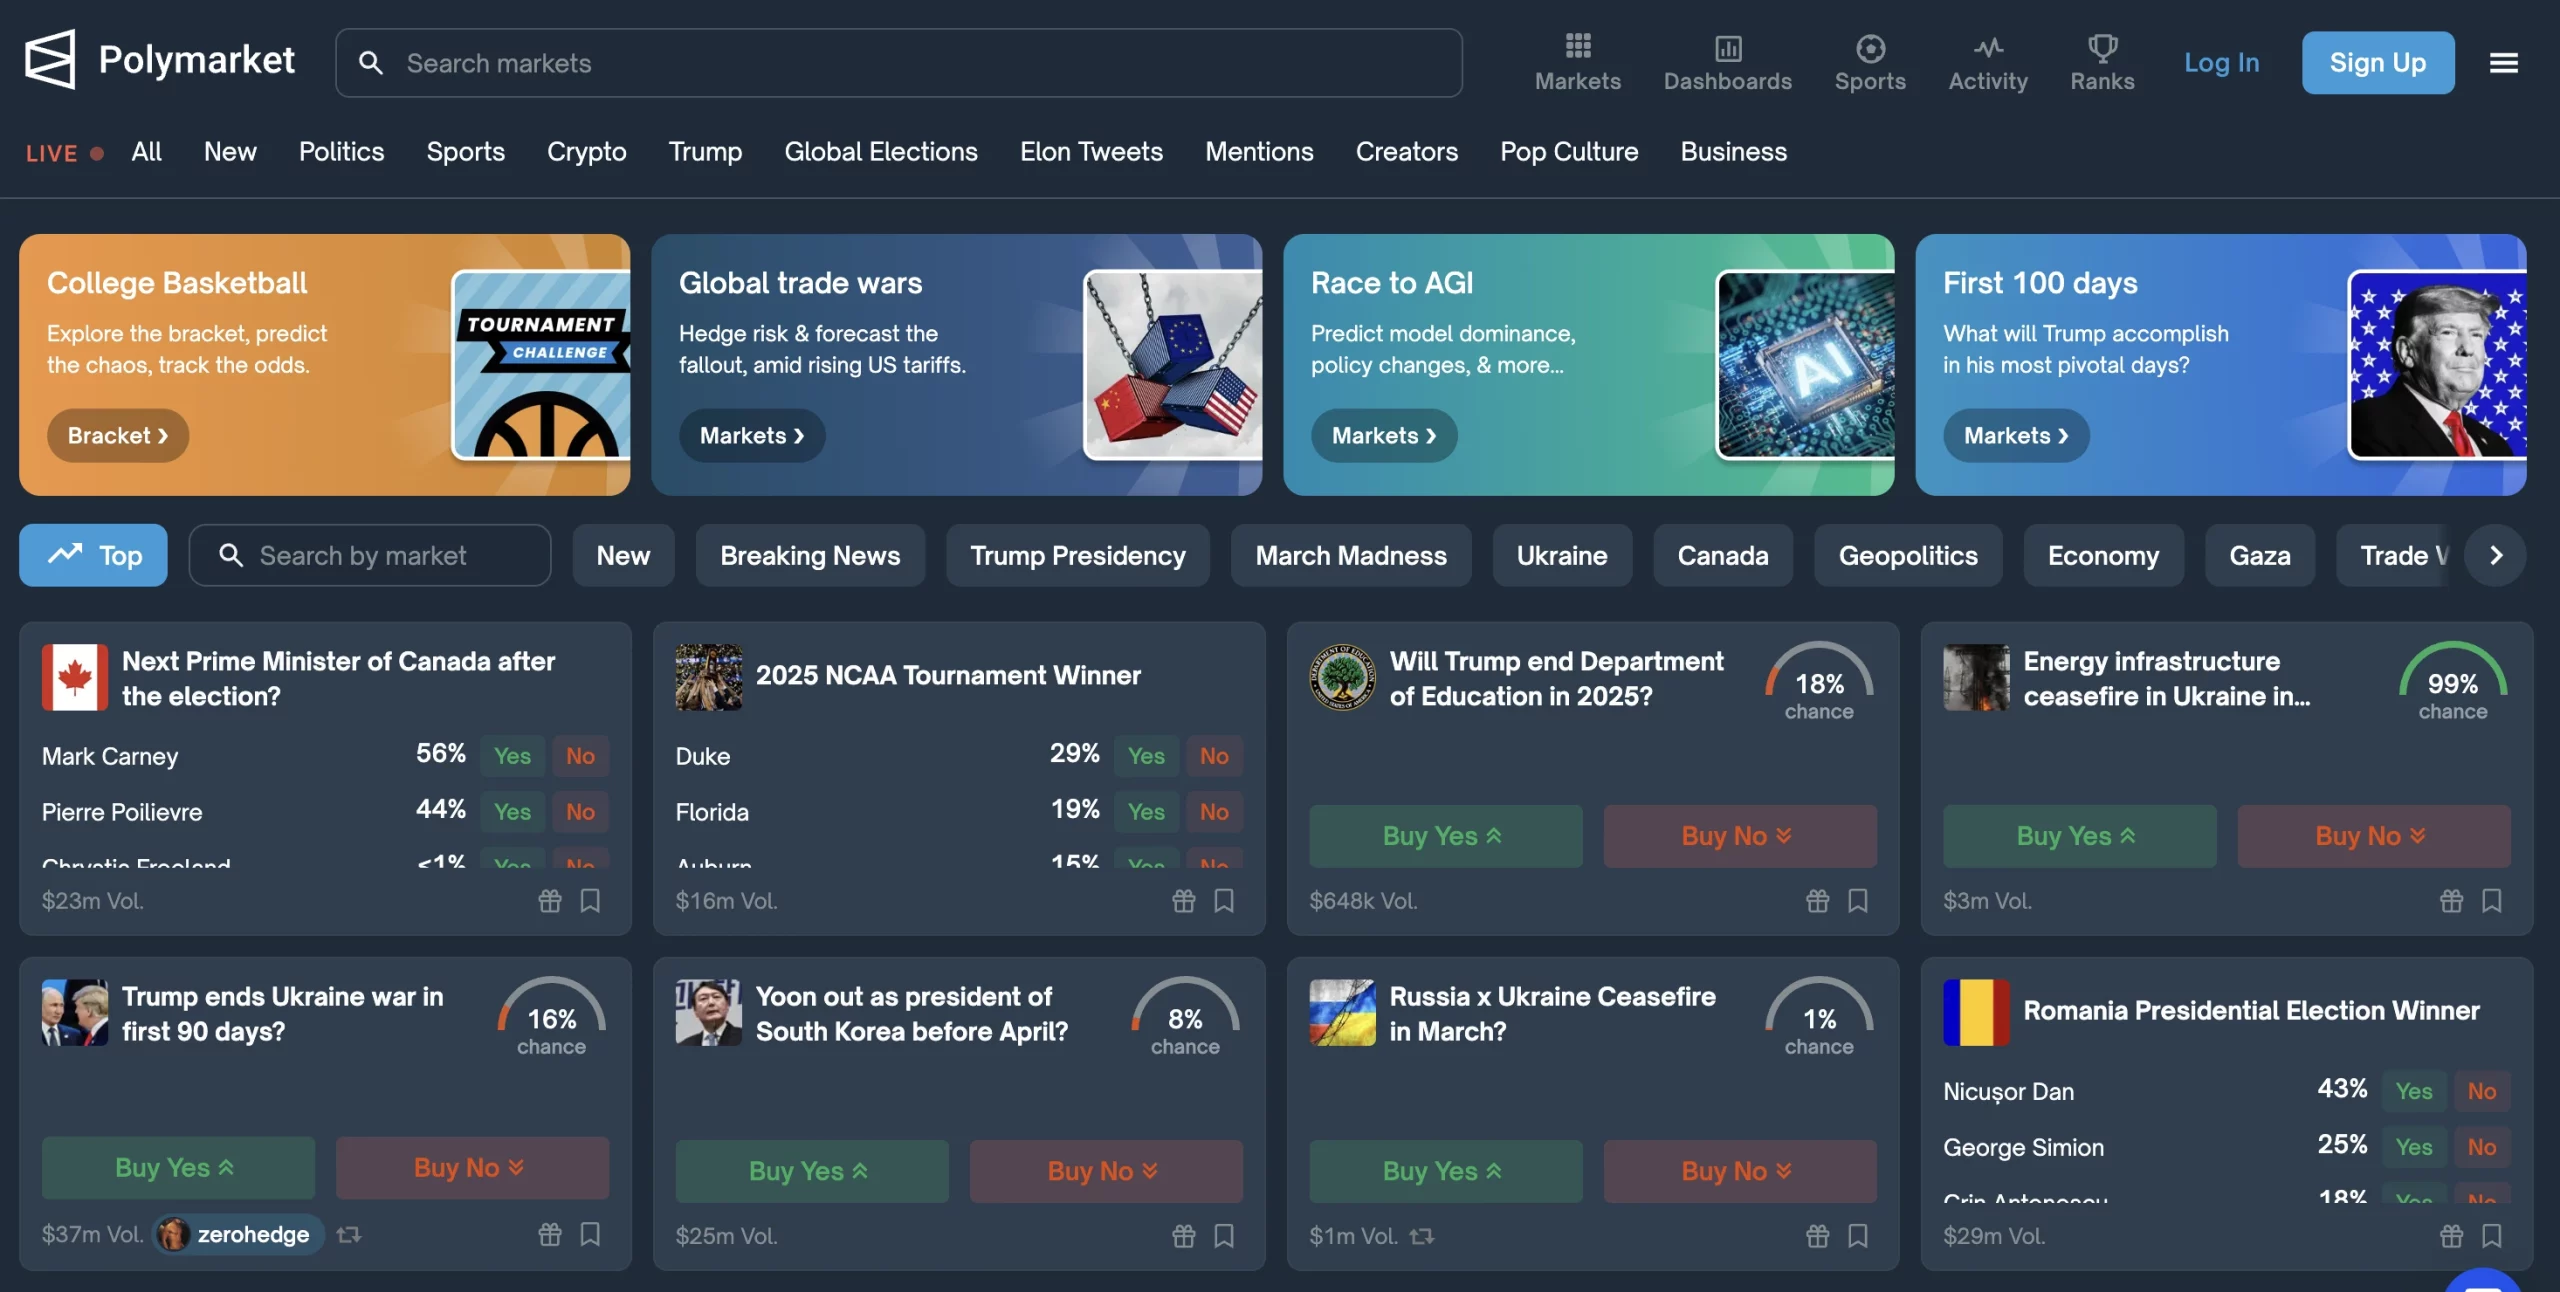Buy No on Russia x Ukraine Ceasefire market

point(1740,1171)
